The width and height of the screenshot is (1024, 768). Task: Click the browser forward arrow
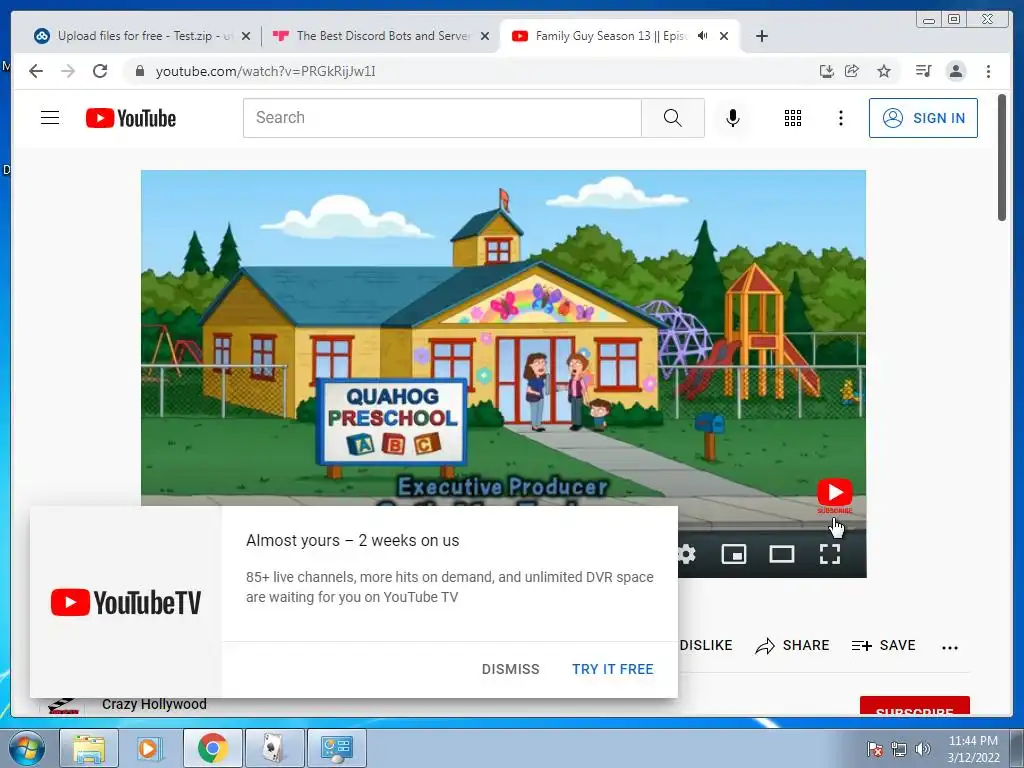point(68,71)
